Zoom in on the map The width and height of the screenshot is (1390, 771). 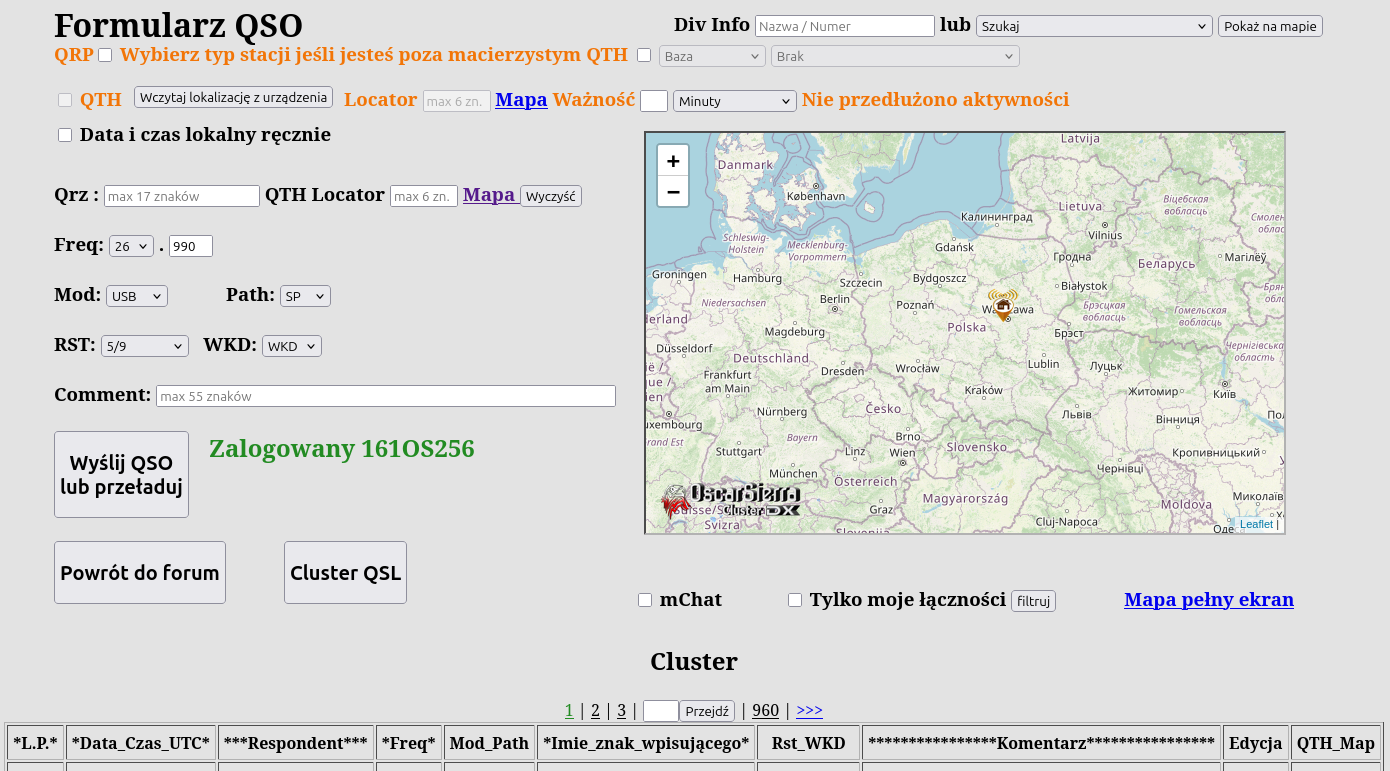(x=673, y=161)
